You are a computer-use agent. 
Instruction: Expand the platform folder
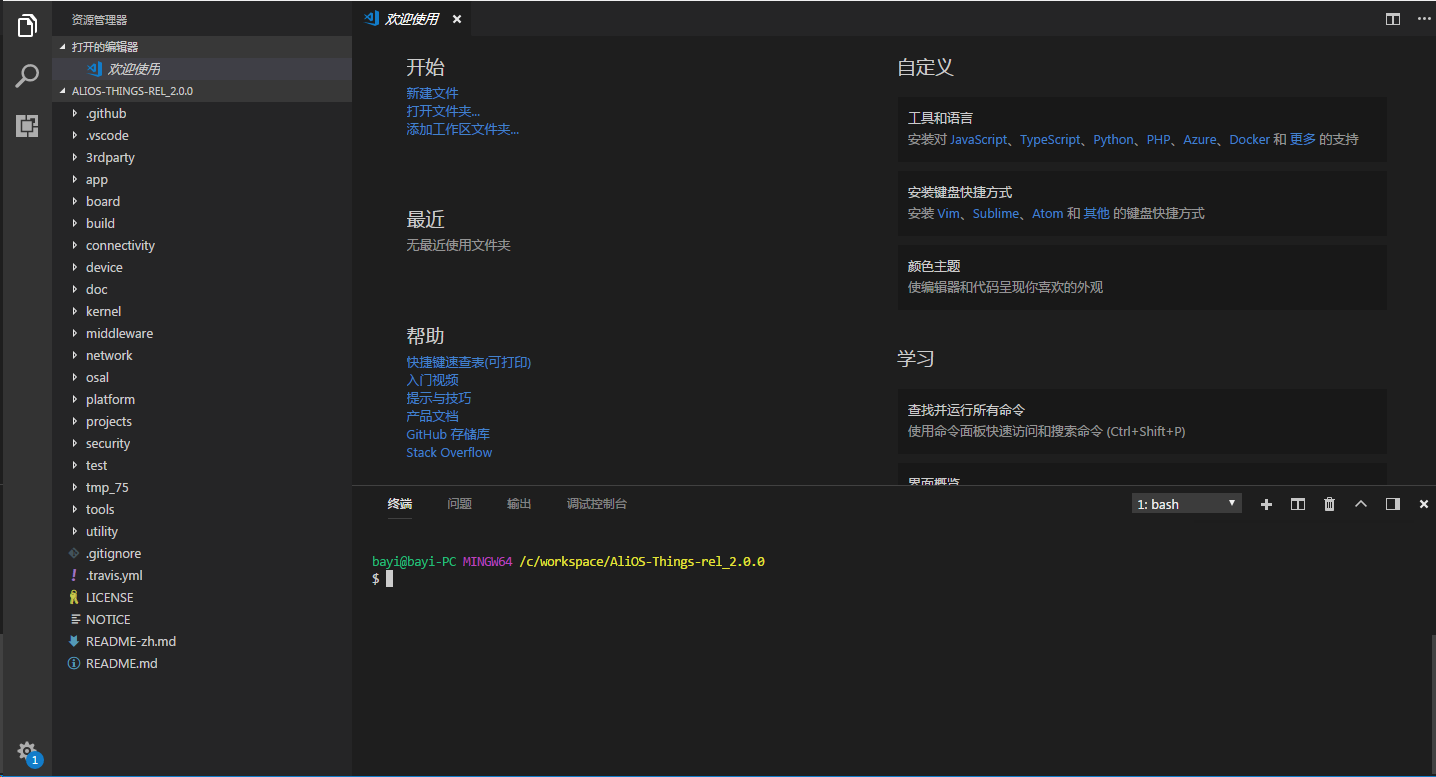point(202,399)
